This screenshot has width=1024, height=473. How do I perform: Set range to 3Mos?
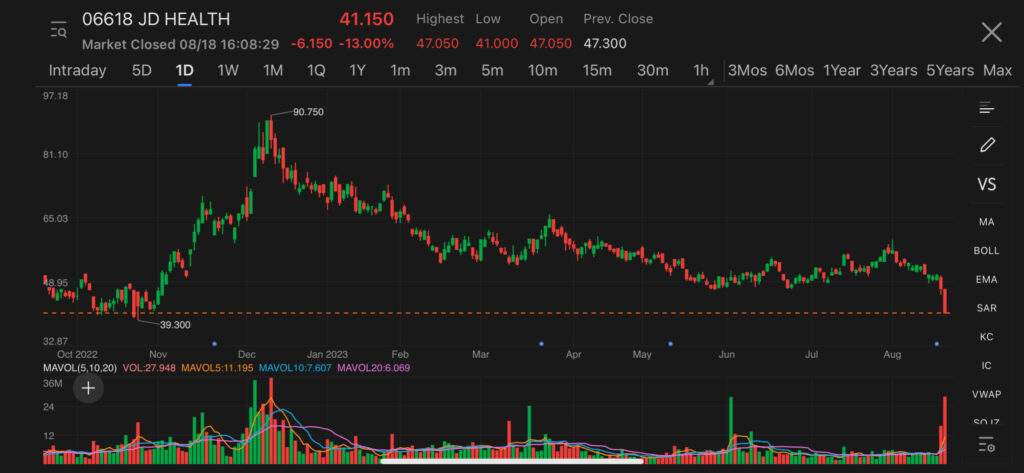(x=747, y=71)
